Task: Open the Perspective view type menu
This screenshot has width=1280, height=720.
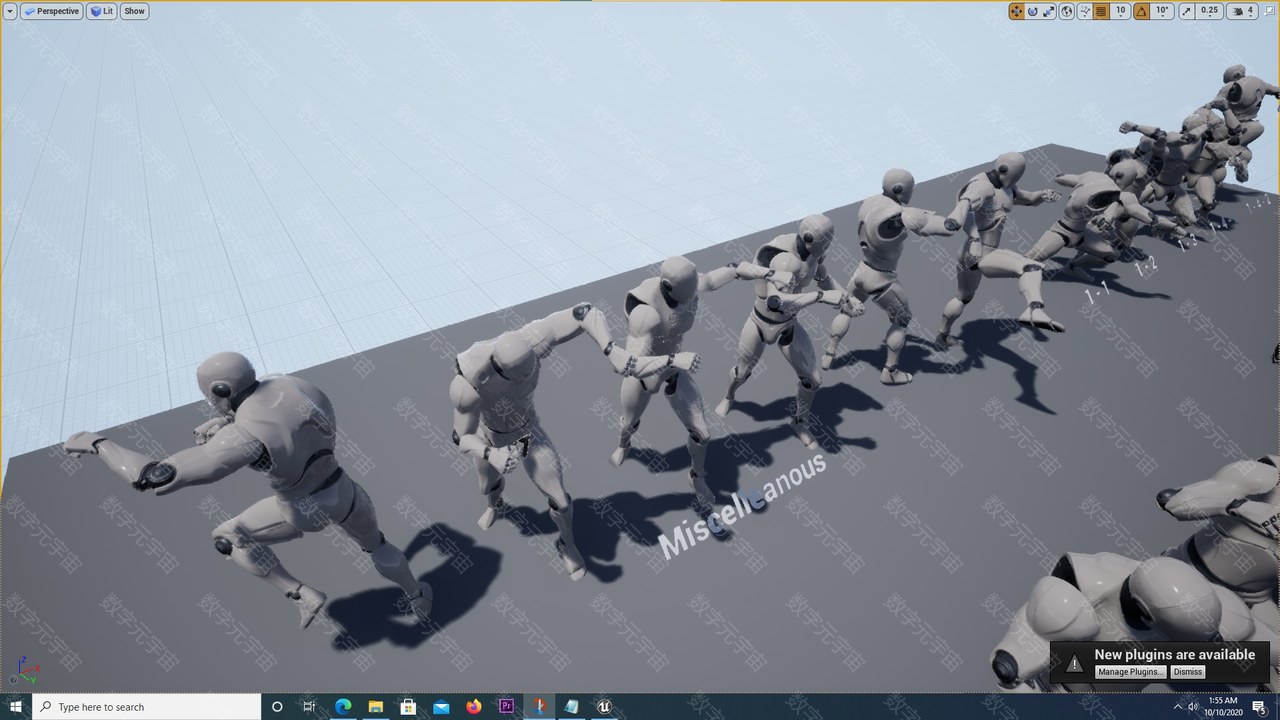Action: (x=52, y=11)
